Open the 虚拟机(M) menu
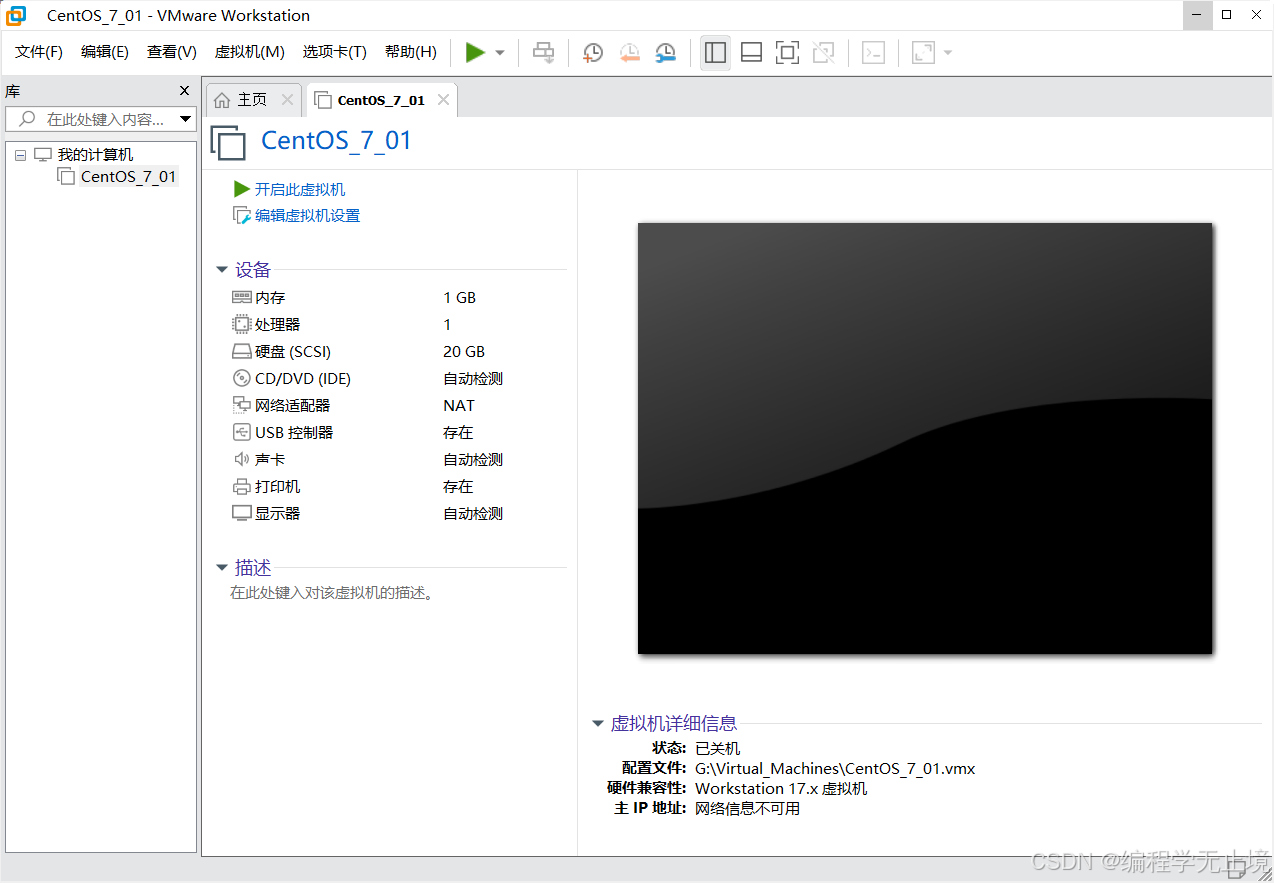Image resolution: width=1274 pixels, height=883 pixels. 249,52
